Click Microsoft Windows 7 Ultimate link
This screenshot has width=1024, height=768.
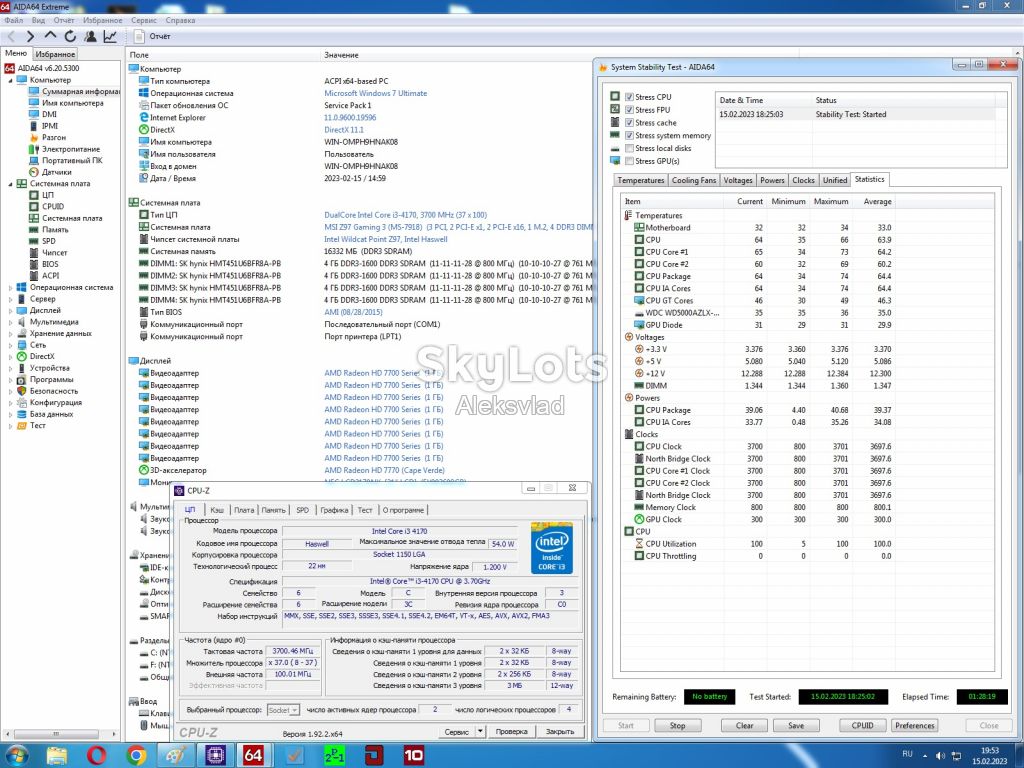point(376,93)
